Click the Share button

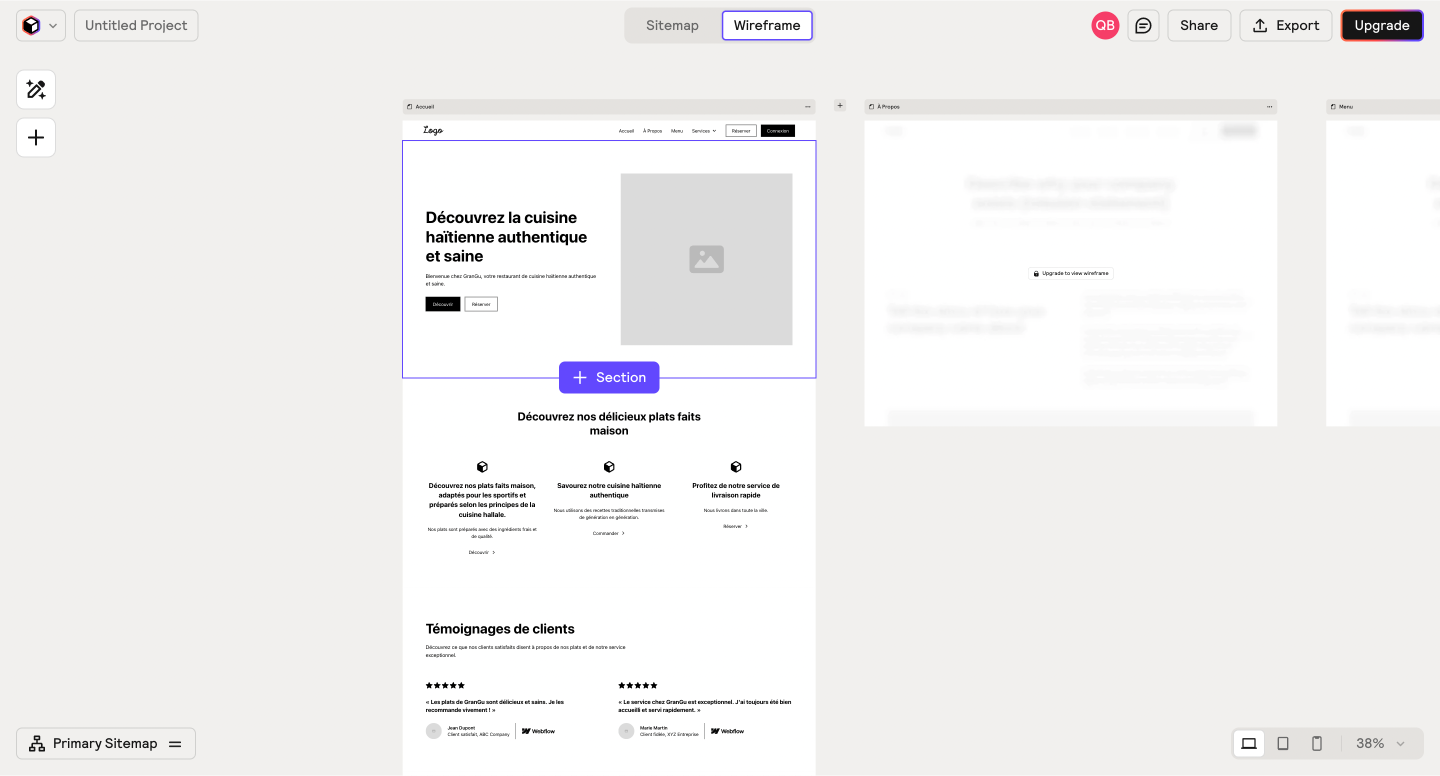(1199, 26)
